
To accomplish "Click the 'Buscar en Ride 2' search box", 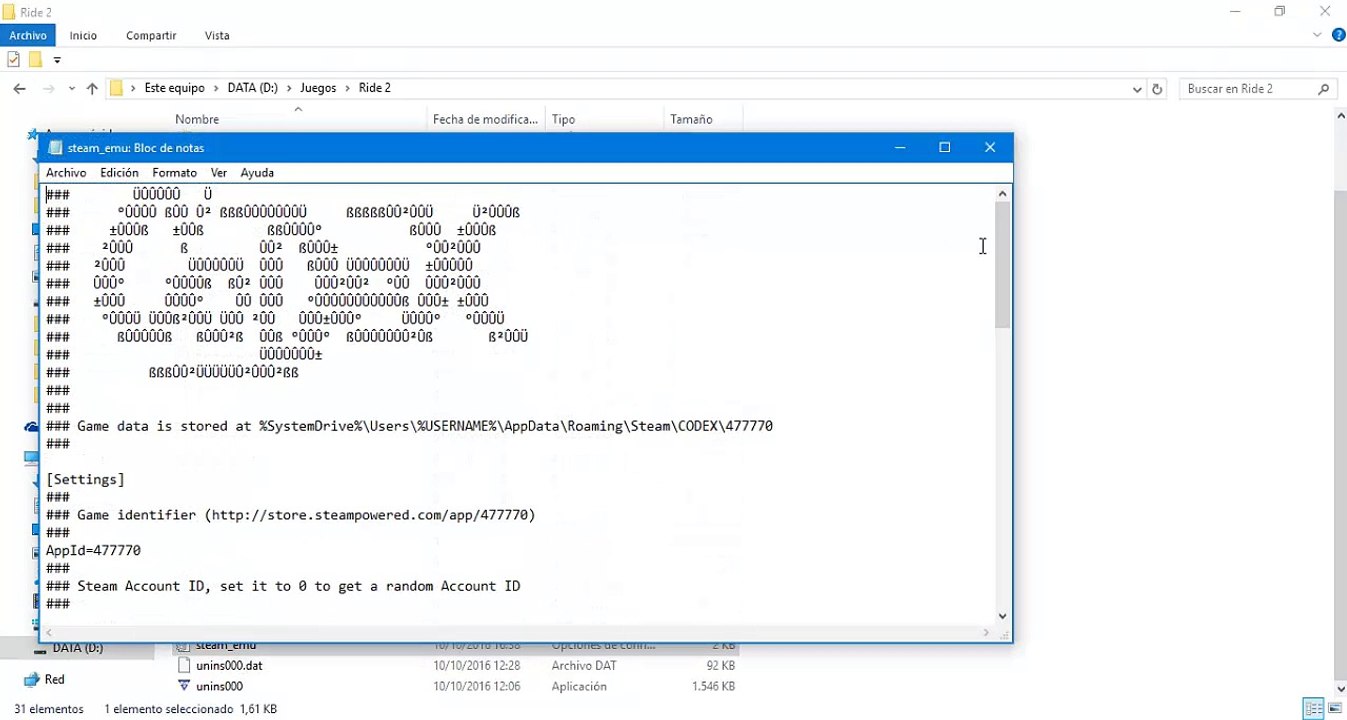I will click(1258, 89).
